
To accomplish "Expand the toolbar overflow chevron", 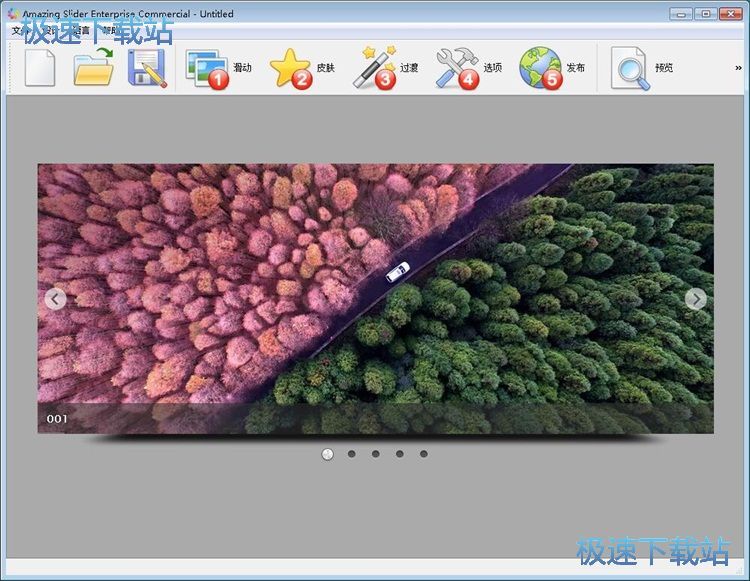I will click(738, 68).
